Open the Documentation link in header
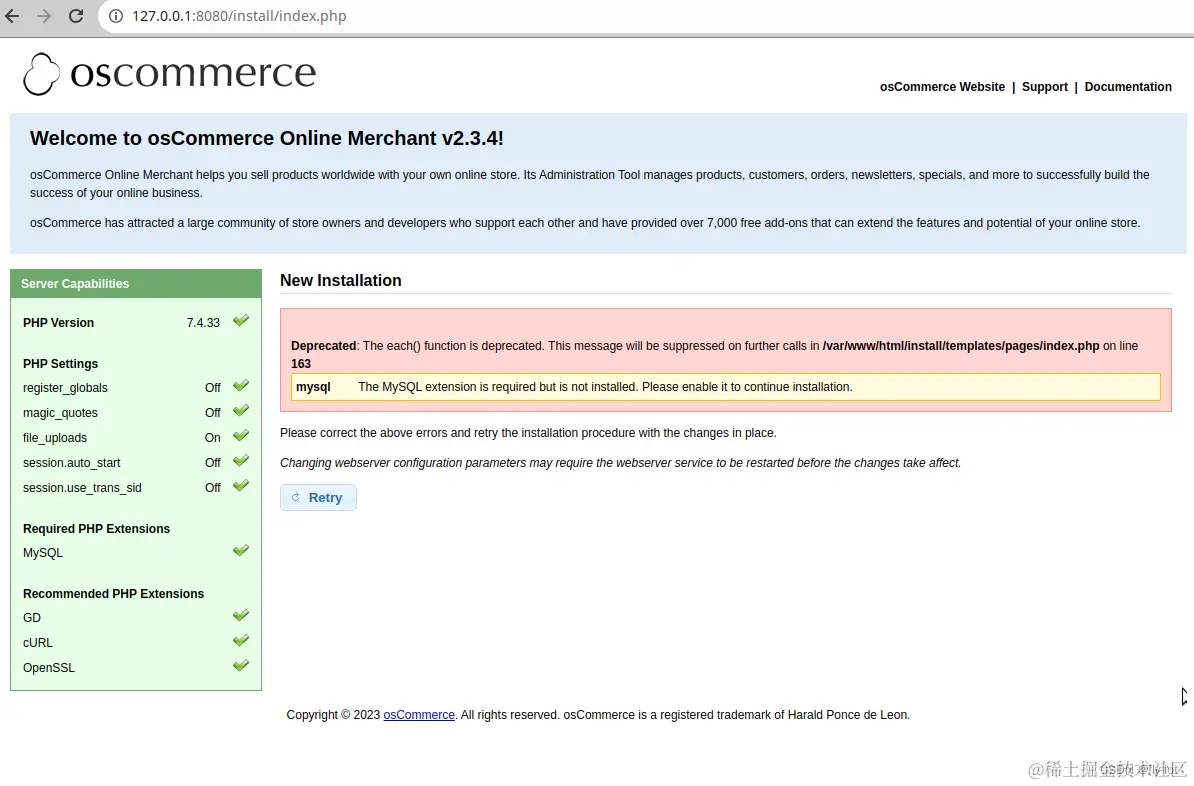This screenshot has width=1194, height=786. click(x=1128, y=87)
